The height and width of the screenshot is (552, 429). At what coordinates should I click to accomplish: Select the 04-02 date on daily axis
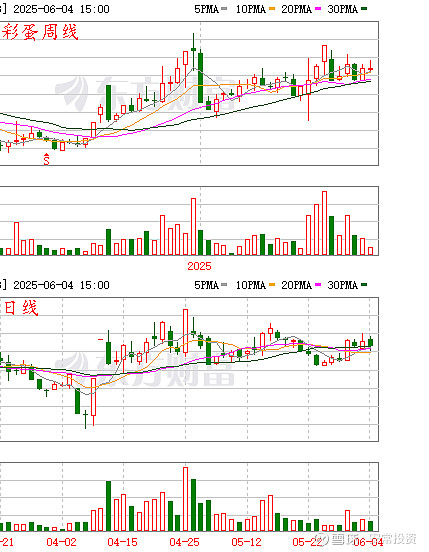click(x=61, y=542)
